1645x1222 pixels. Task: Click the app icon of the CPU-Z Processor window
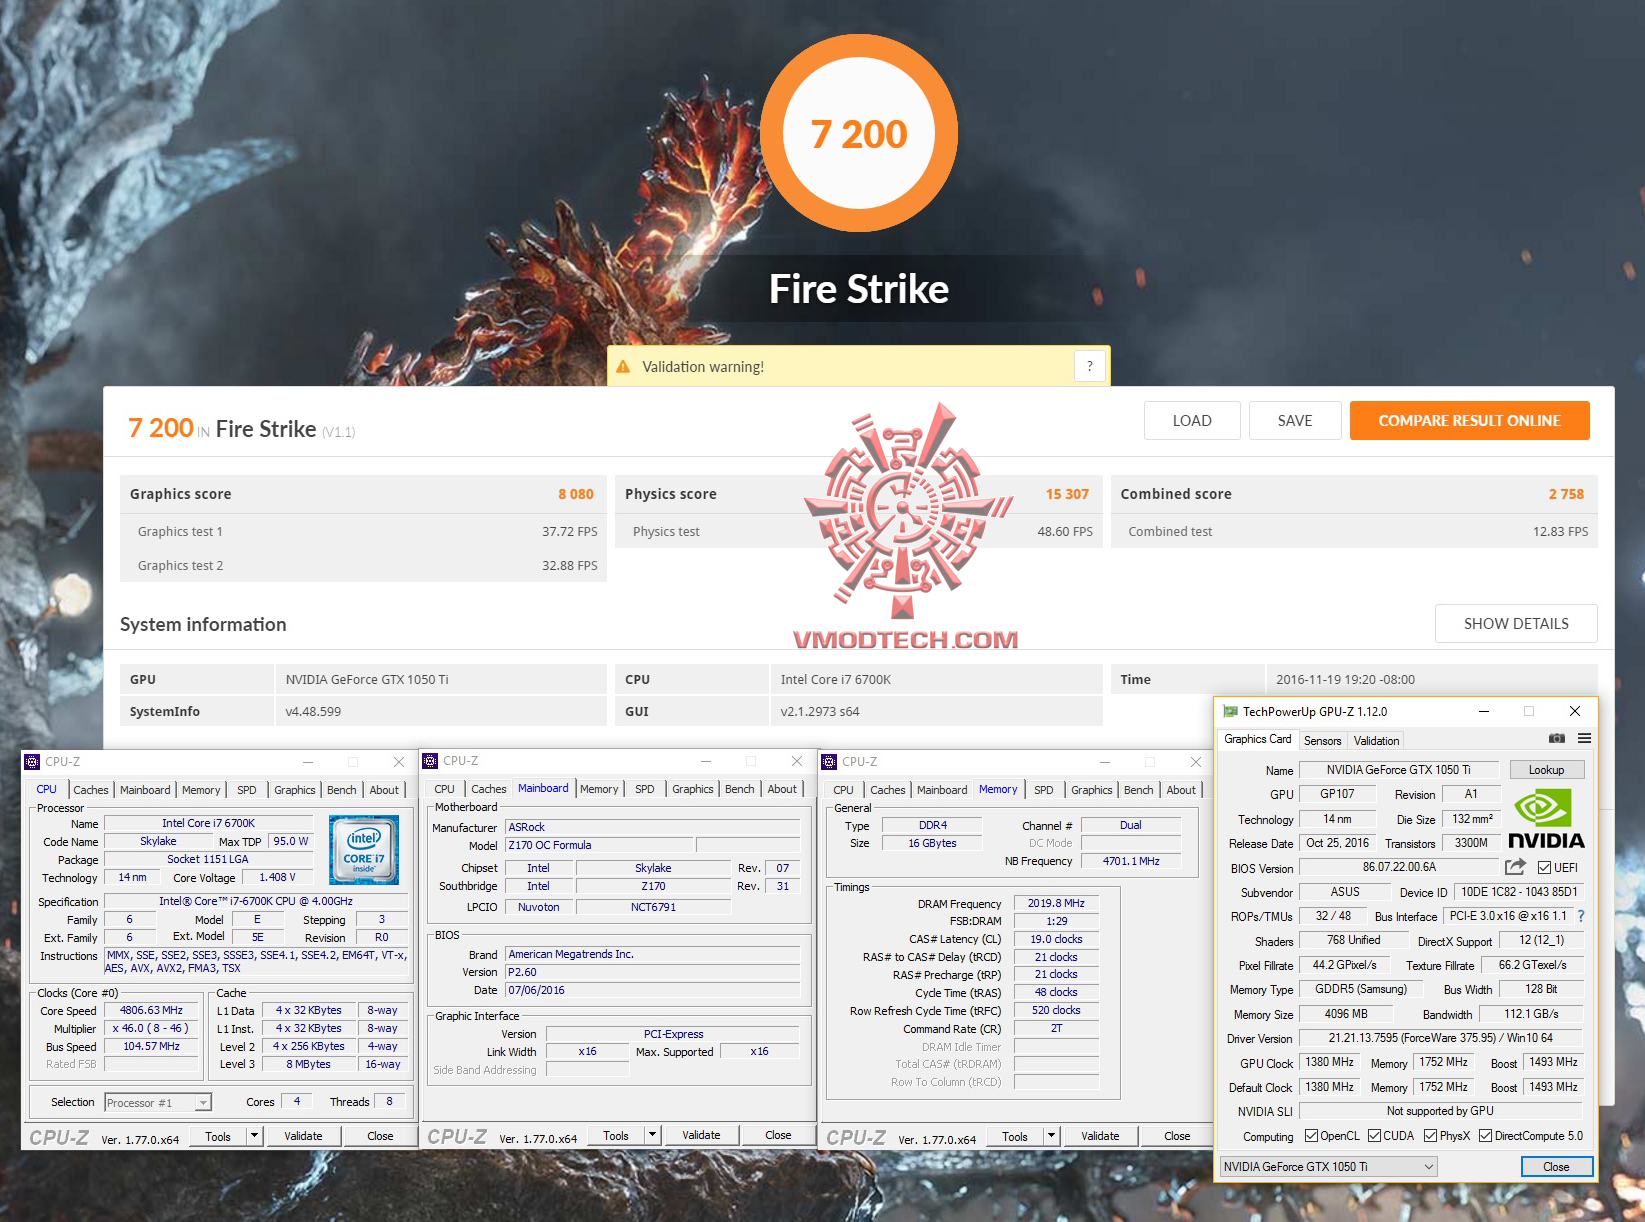pos(32,762)
